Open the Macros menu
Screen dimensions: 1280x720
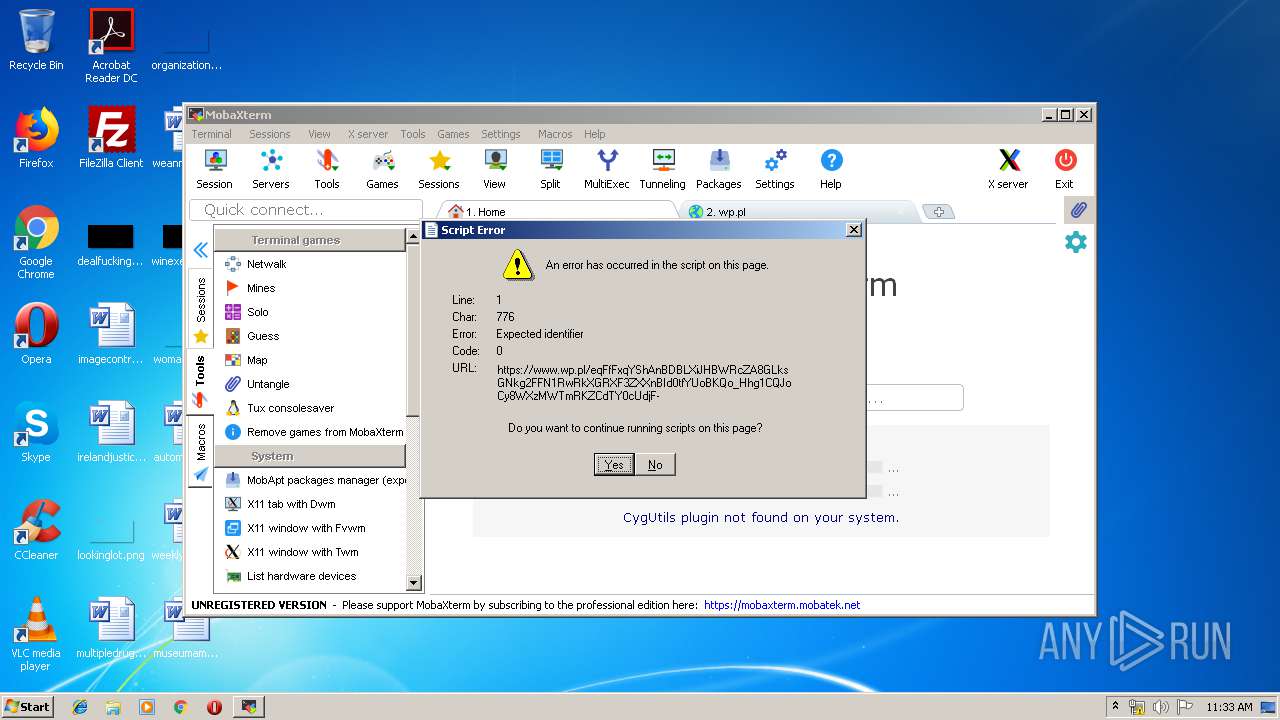pos(555,134)
